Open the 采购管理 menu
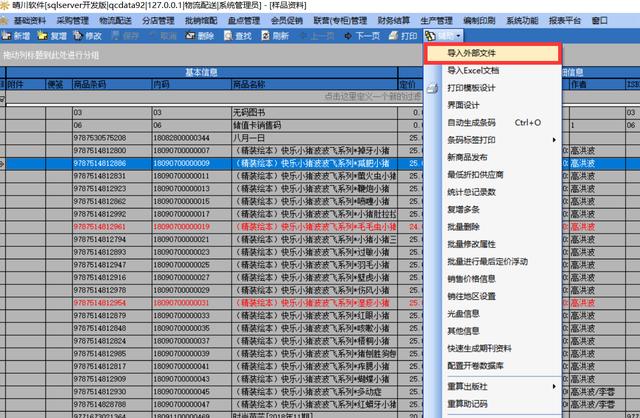Screen dimensions: 640x418 [x=73, y=20]
